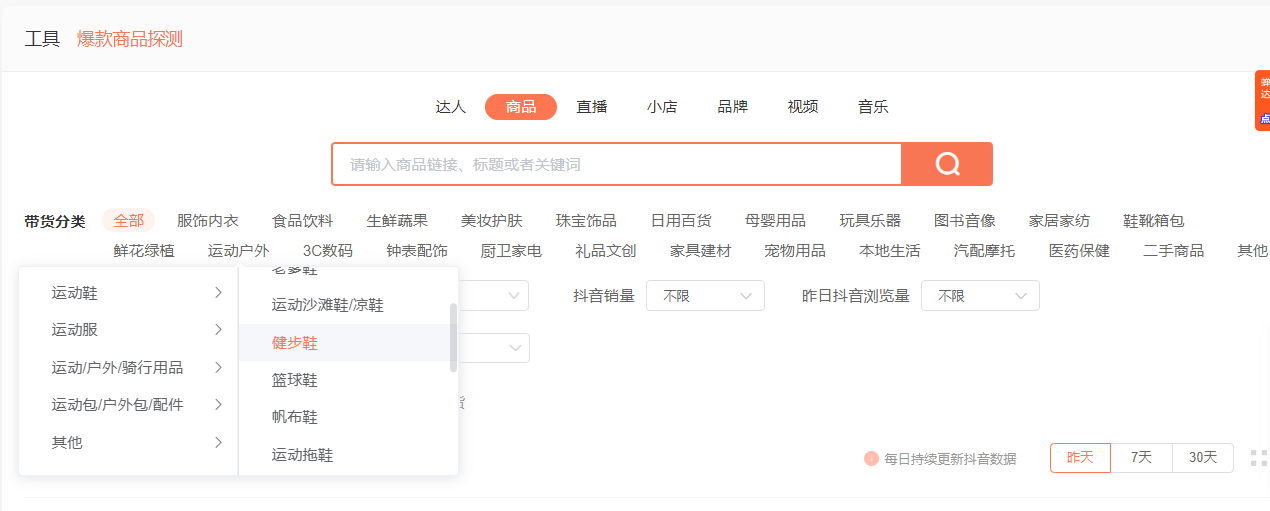Click the submenu scrollbar thumb
This screenshot has height=511, width=1270.
[453, 338]
